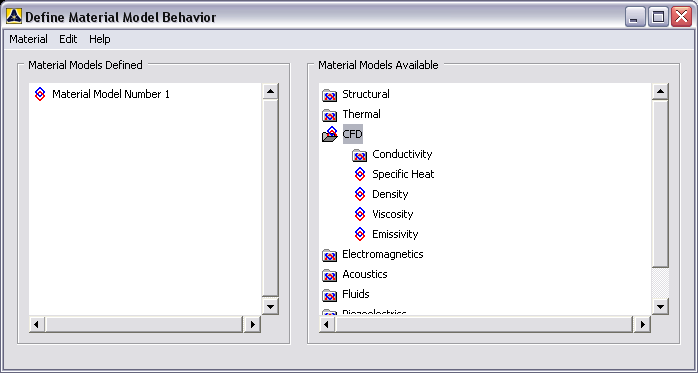Click the Electromagnetics folder icon
Viewport: 698px width, 373px height.
pos(329,255)
